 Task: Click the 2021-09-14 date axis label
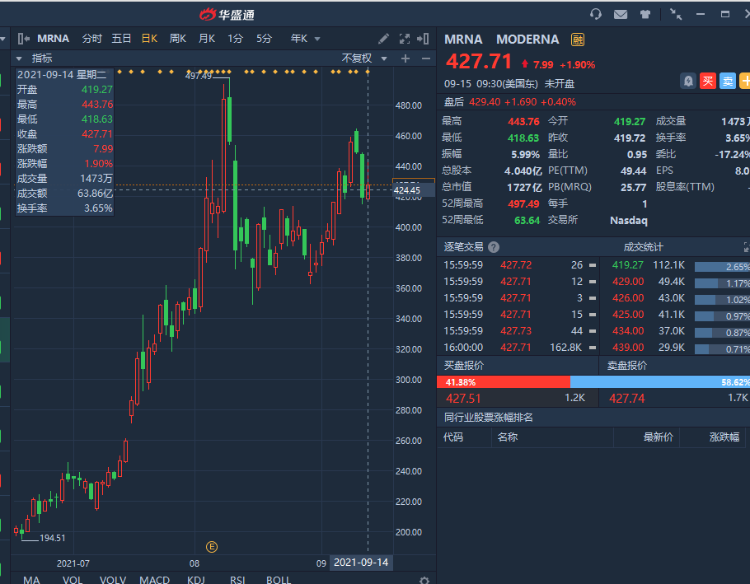point(361,562)
